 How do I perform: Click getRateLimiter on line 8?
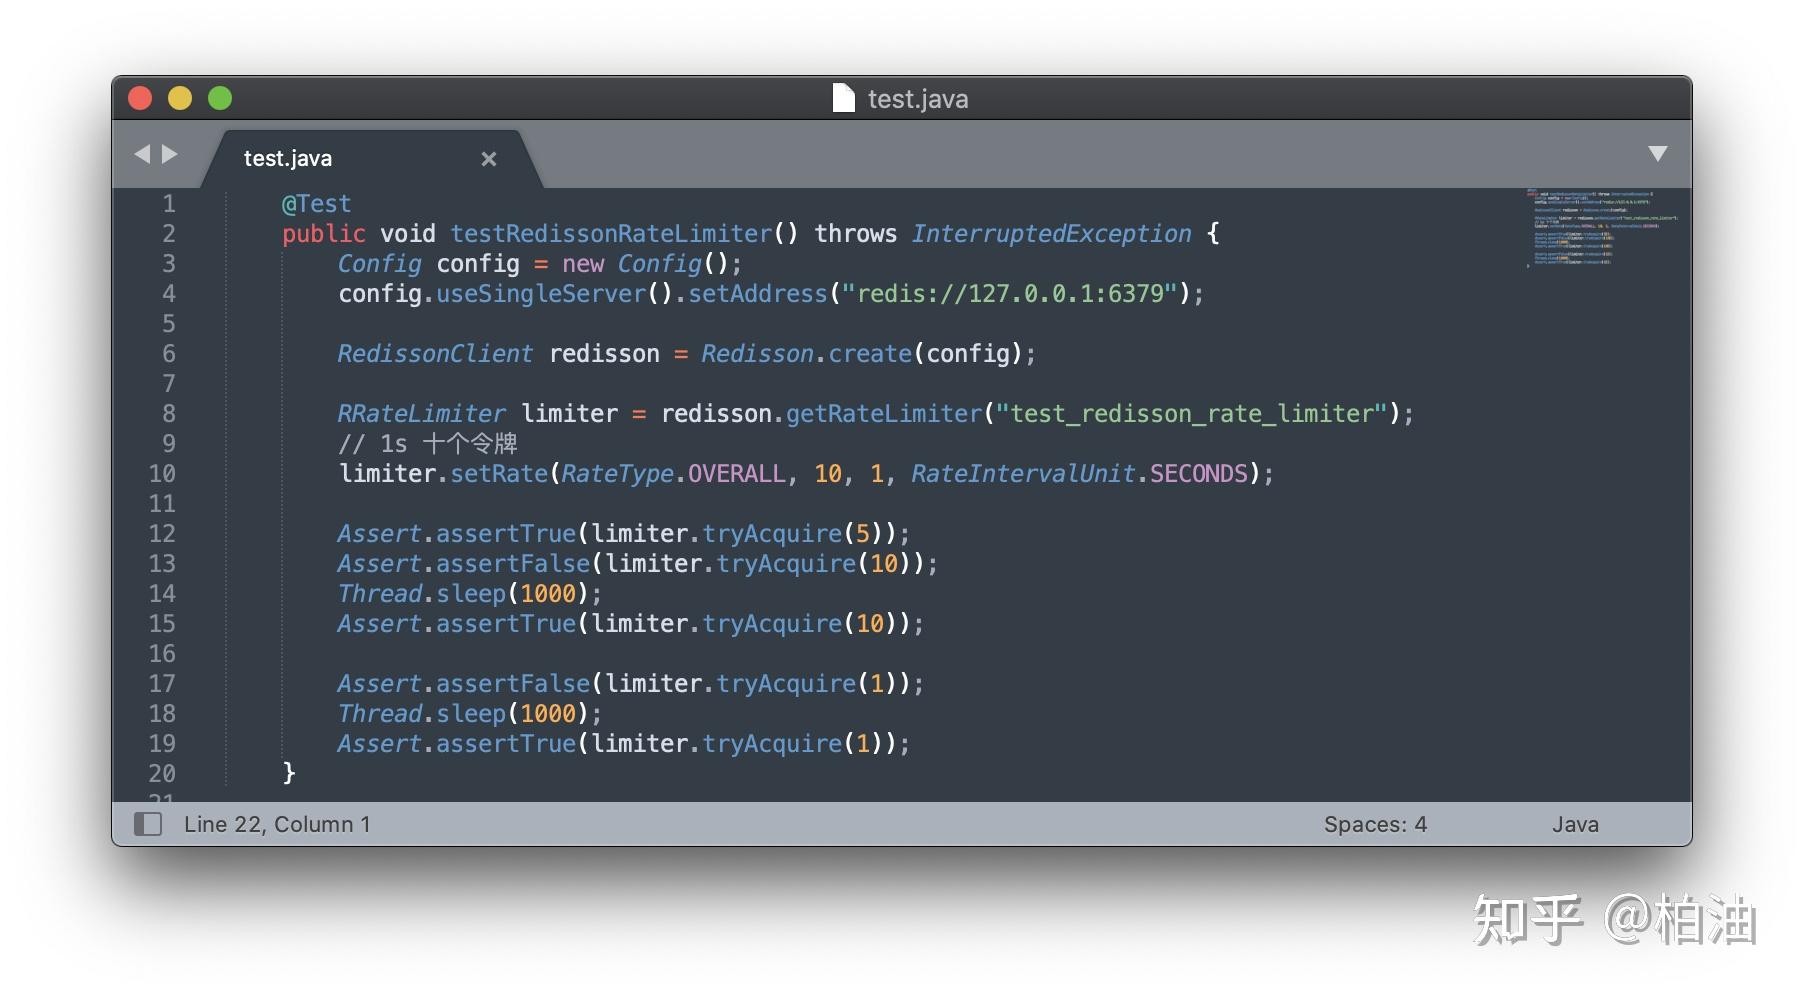(884, 414)
